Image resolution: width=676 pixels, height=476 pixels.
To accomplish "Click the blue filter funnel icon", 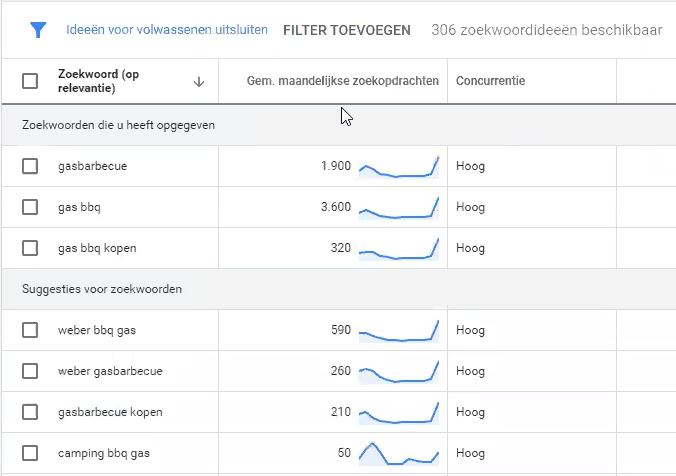I will (x=38, y=30).
